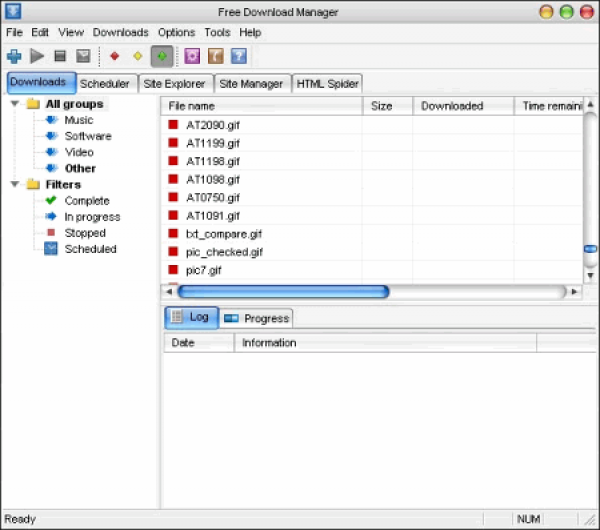This screenshot has width=600, height=530.
Task: Click the blue plus Add download icon
Action: point(14,56)
